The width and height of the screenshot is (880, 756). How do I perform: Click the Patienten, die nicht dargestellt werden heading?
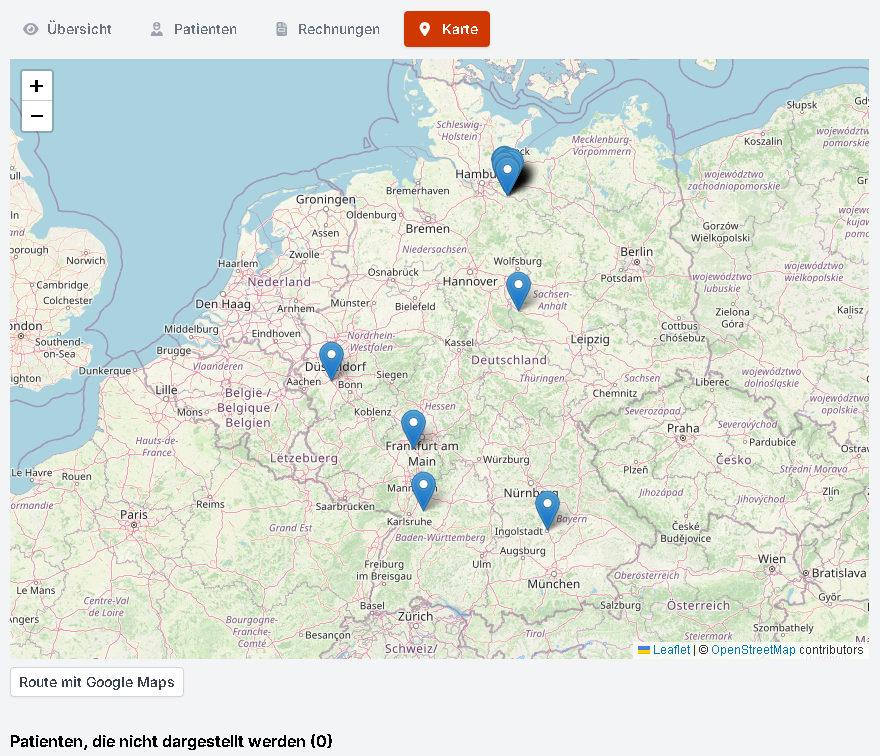(x=171, y=741)
